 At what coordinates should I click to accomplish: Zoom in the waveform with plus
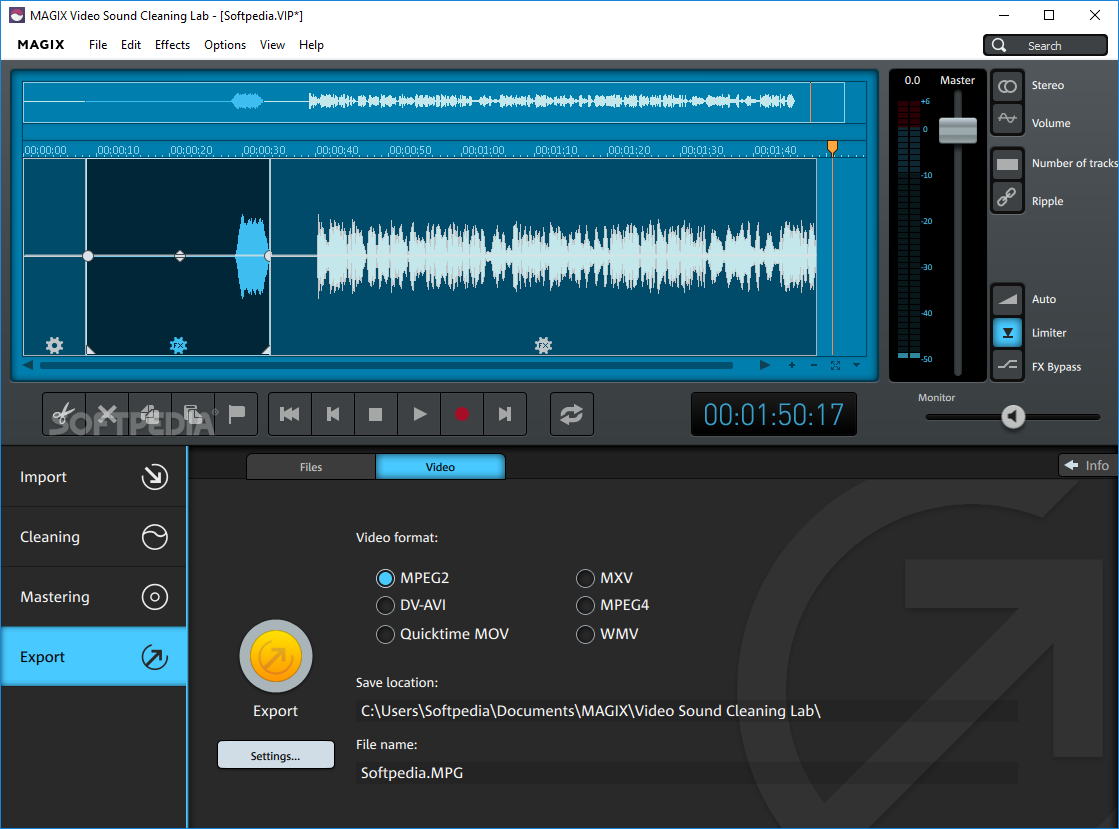coord(791,365)
